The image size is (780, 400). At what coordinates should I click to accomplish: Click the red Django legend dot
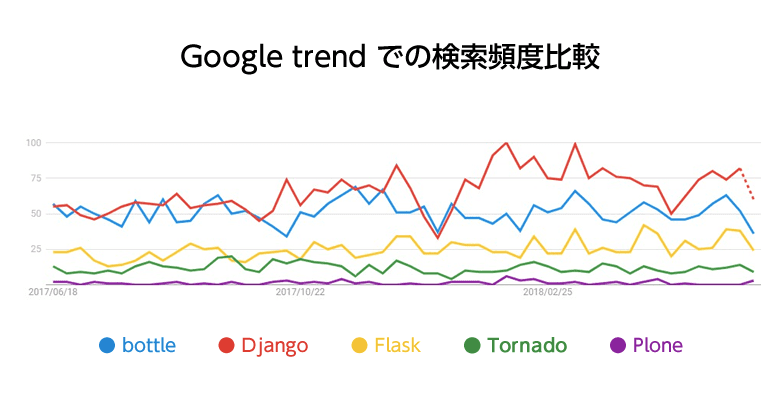tap(226, 345)
